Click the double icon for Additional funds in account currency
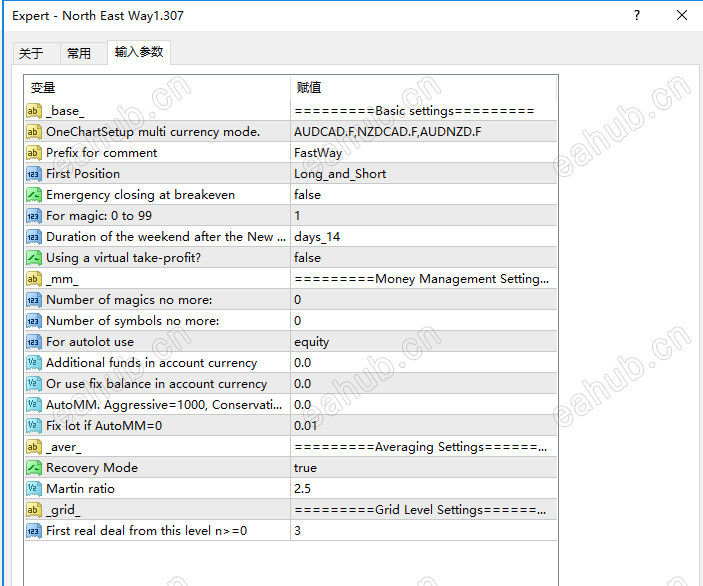Viewport: 703px width, 586px height. pos(34,363)
